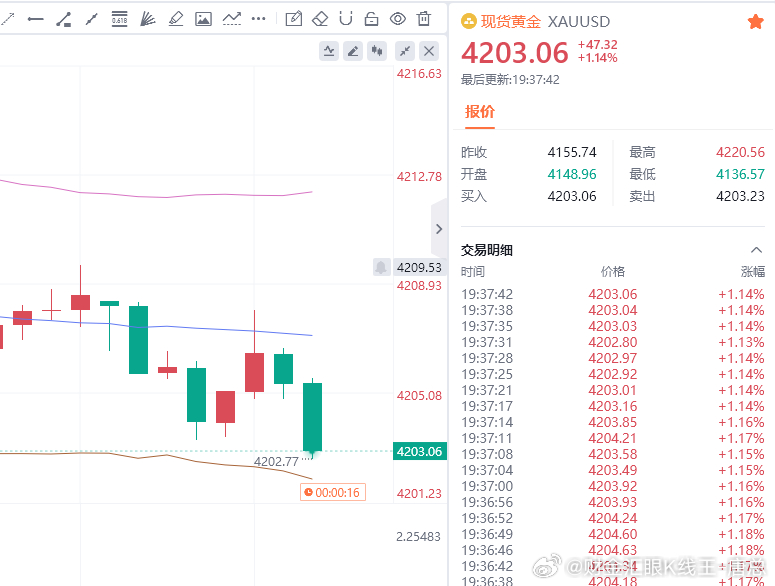Screen dimensions: 775x586
Task: Open more drawing tools ellipsis menu
Action: click(258, 19)
